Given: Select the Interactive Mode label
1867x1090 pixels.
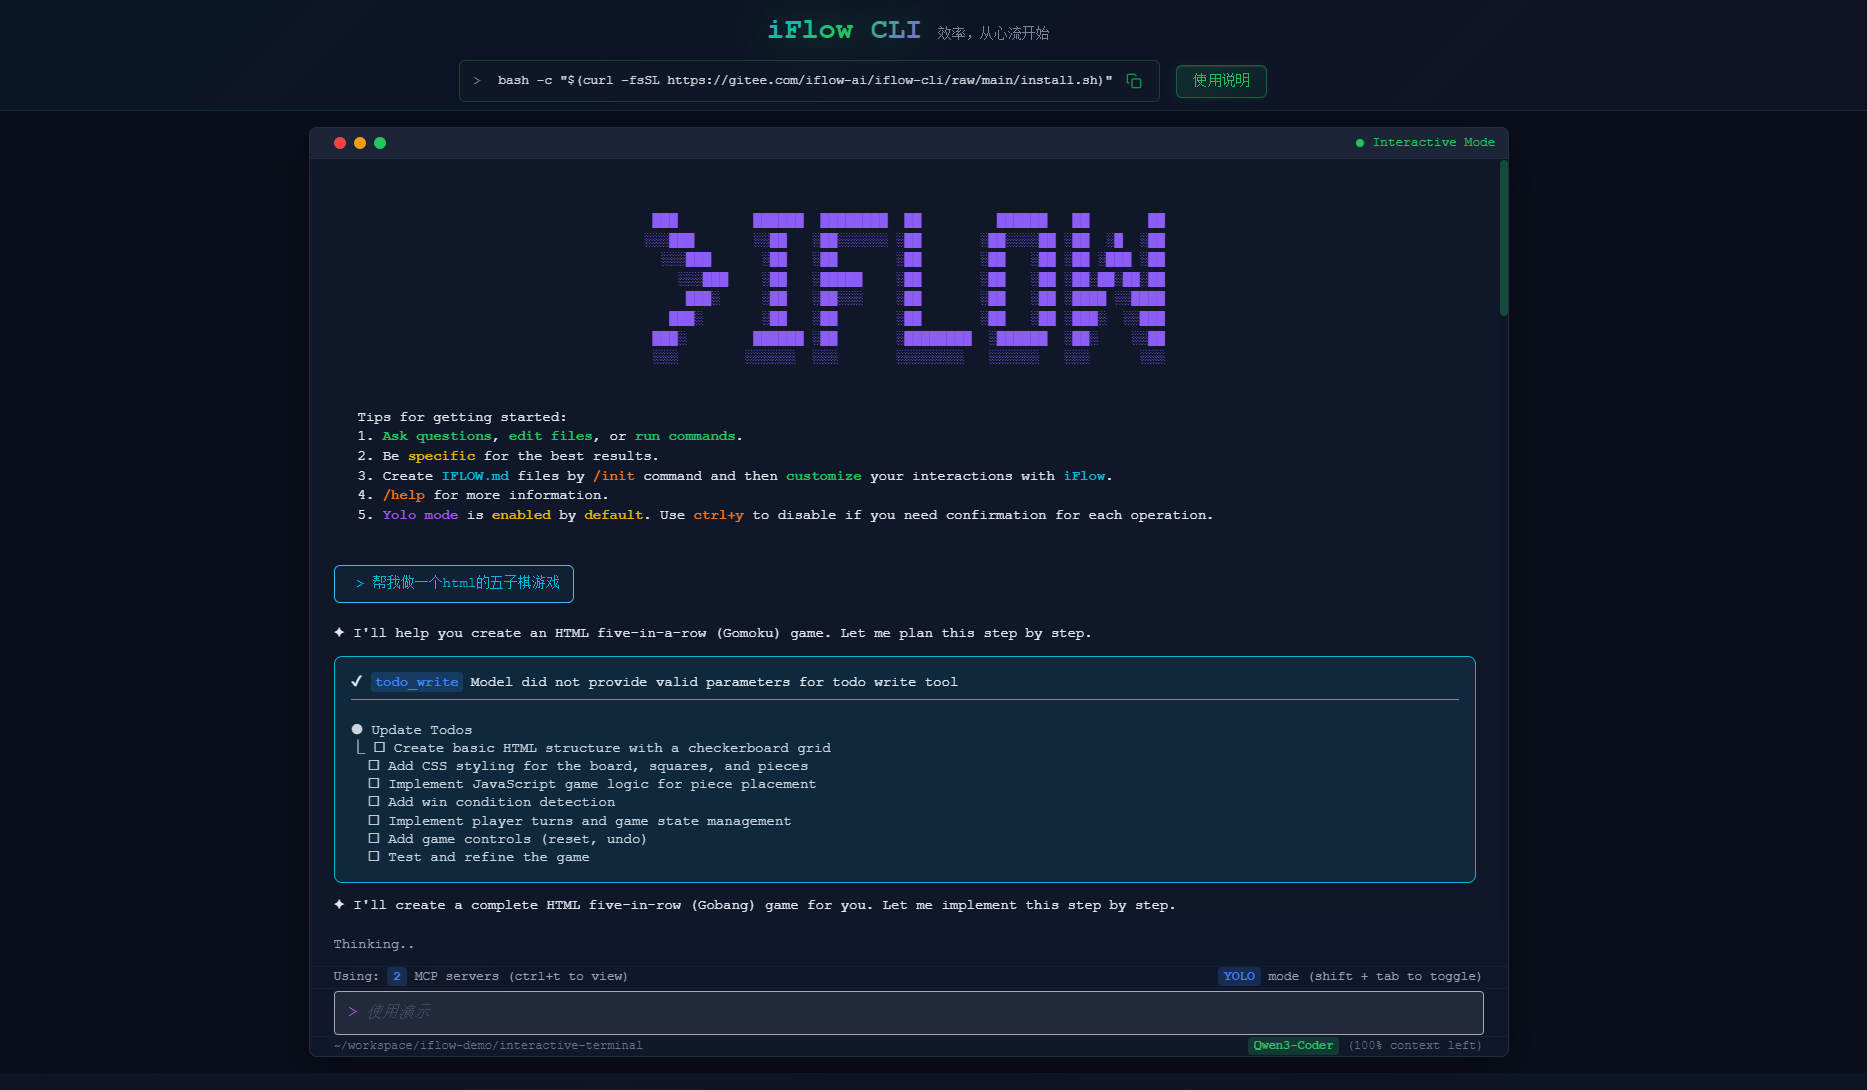Looking at the screenshot, I should pyautogui.click(x=1433, y=142).
